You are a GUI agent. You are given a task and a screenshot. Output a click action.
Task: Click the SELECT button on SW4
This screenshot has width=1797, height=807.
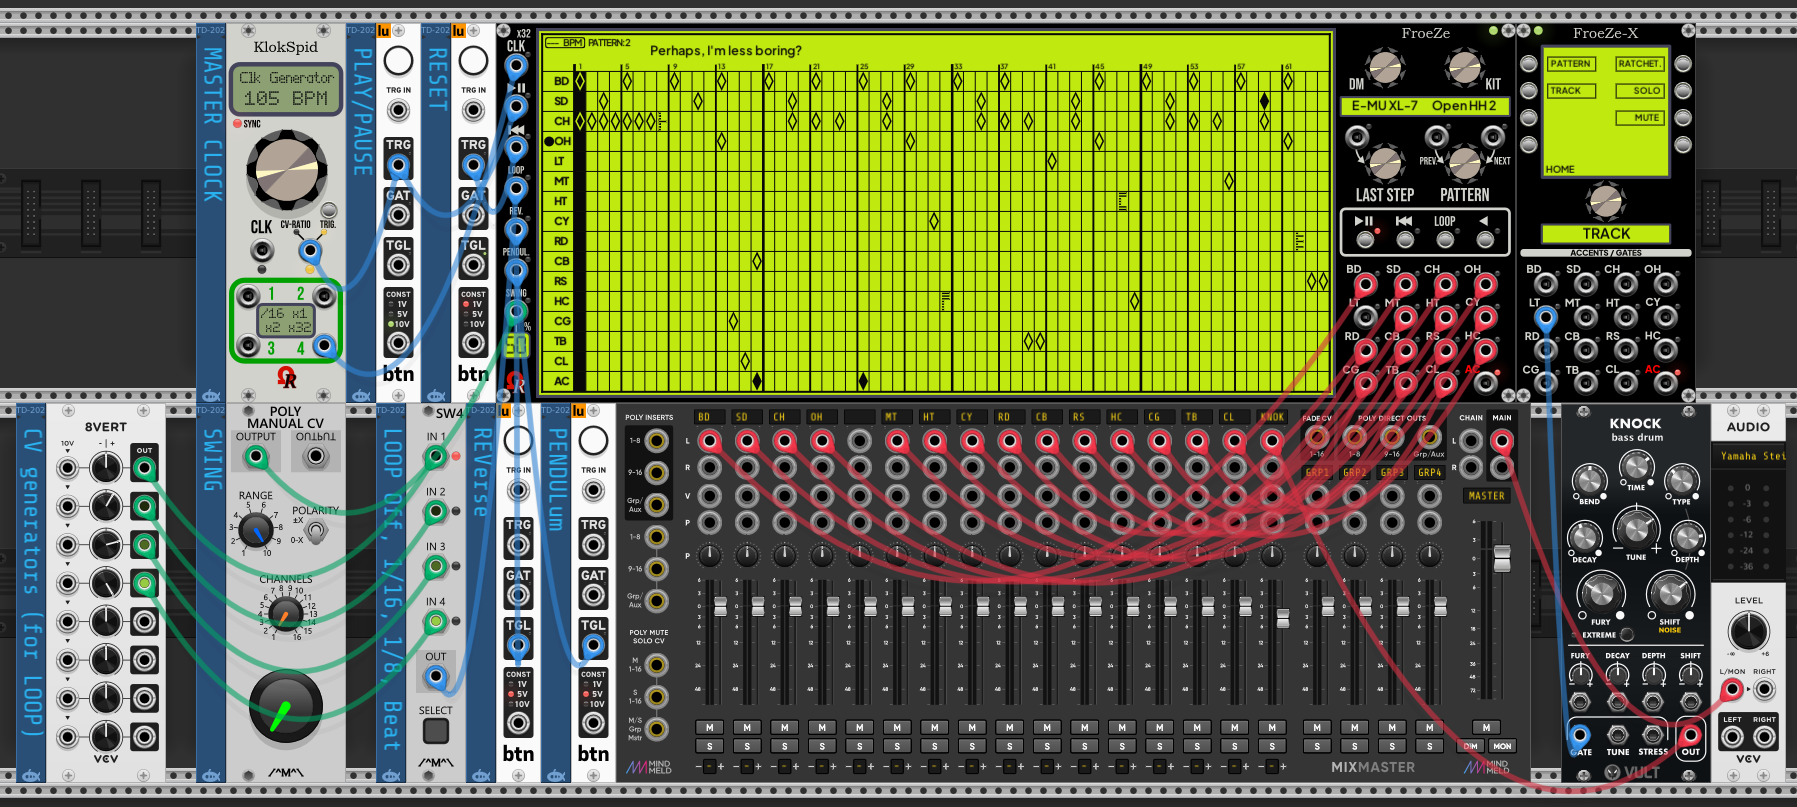tap(435, 730)
